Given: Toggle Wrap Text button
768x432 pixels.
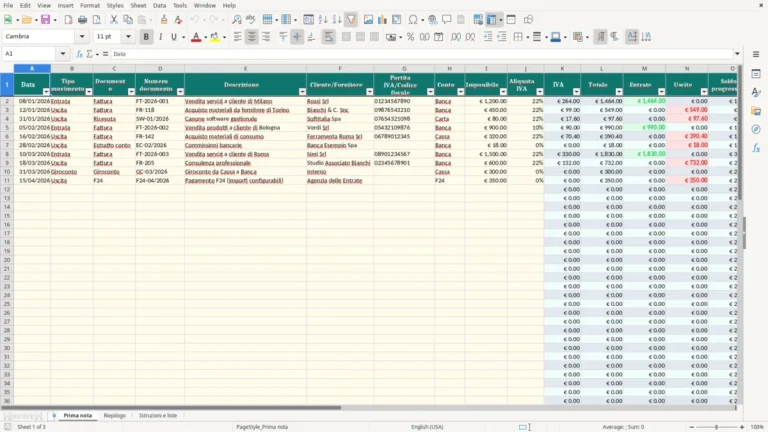Looking at the screenshot, I should pos(329,37).
